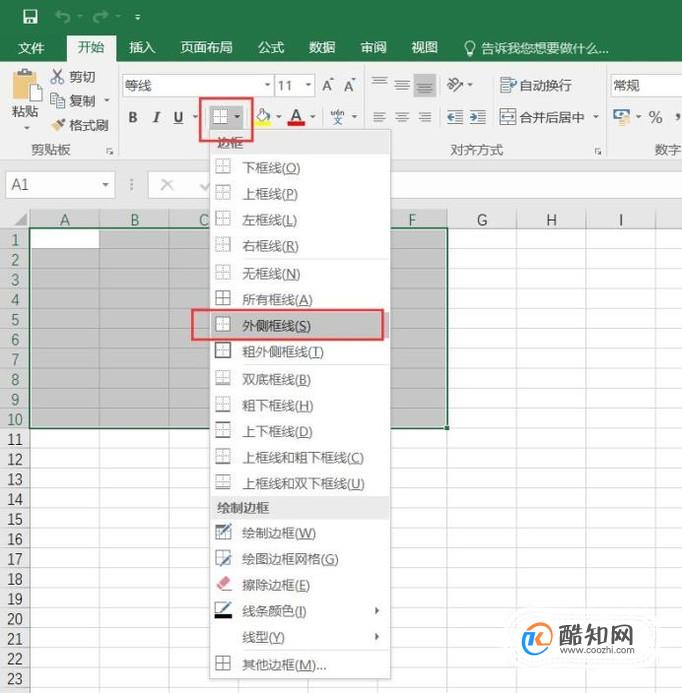Viewport: 682px width, 693px height.
Task: Click the bottom align icon
Action: click(425, 85)
